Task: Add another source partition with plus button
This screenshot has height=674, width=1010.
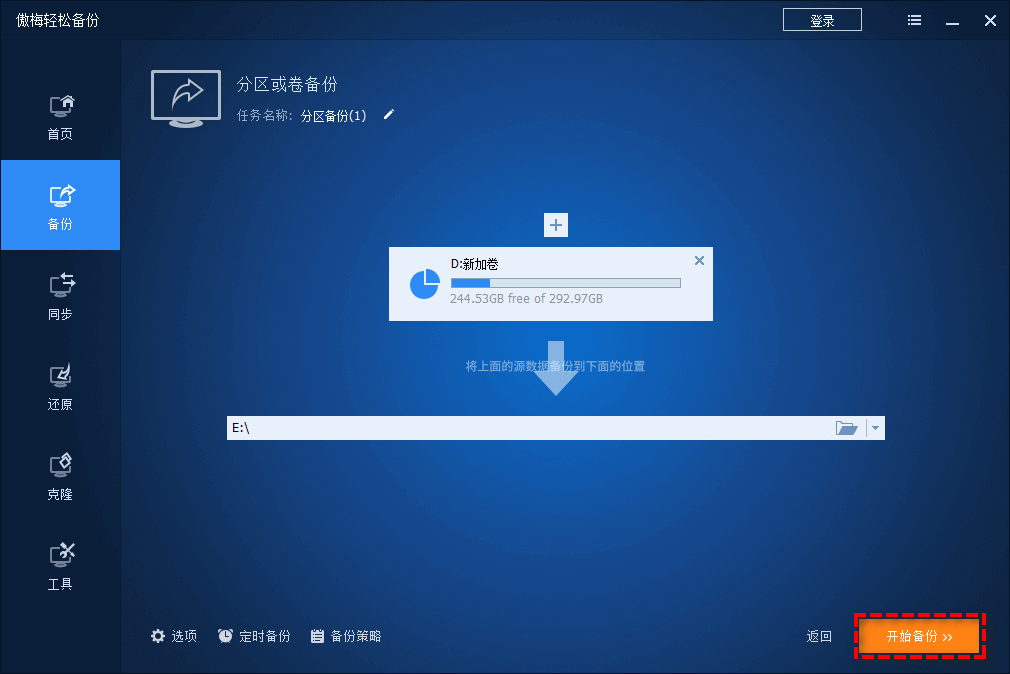Action: (556, 225)
